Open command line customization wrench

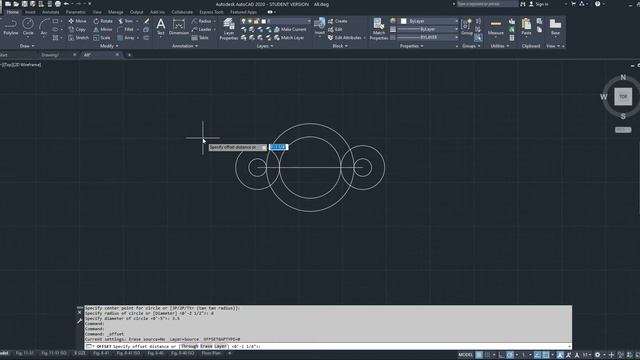tap(80, 321)
